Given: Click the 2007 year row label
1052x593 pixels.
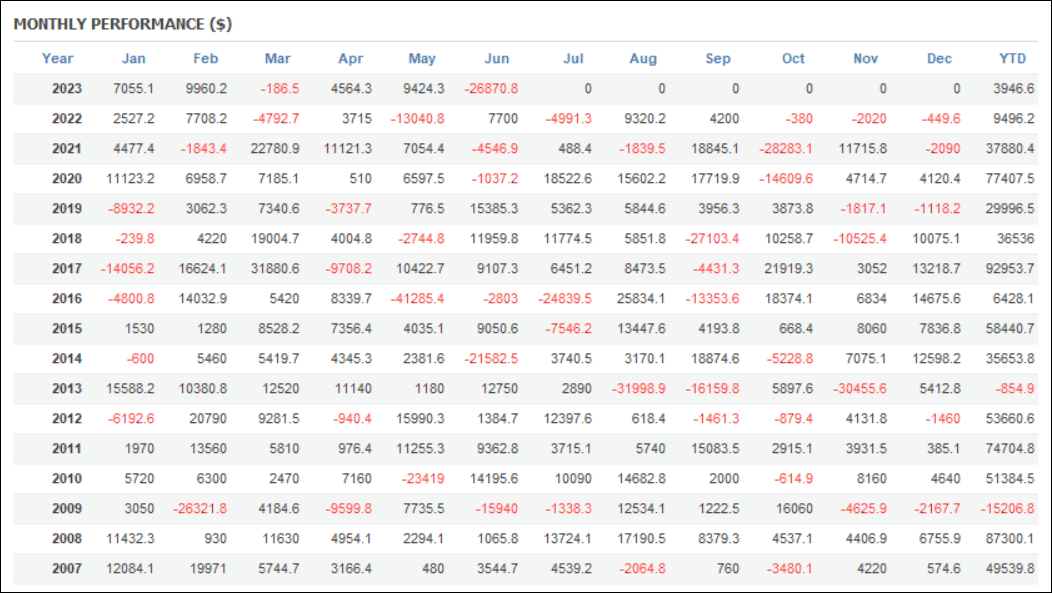Looking at the screenshot, I should [67, 569].
